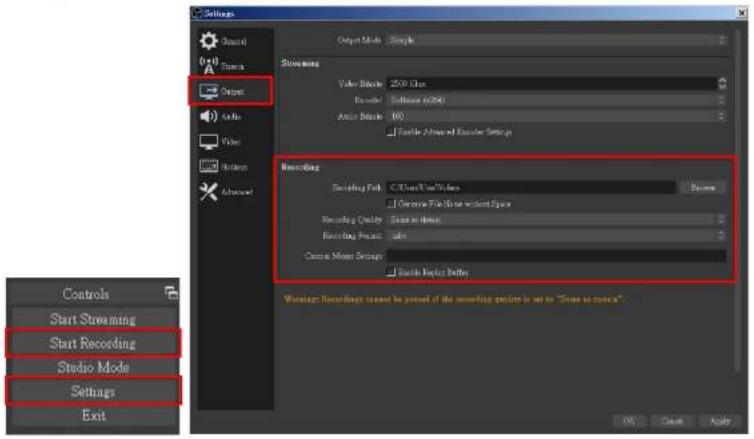Open the Video monitor icon settings
Viewport: 754px width, 439px height.
pos(208,141)
